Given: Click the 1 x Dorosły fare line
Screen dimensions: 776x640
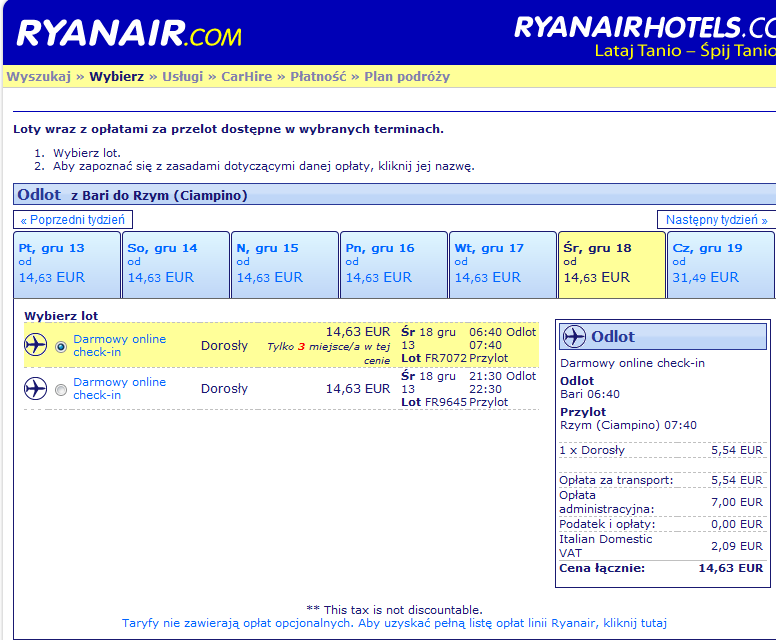Looking at the screenshot, I should [661, 450].
